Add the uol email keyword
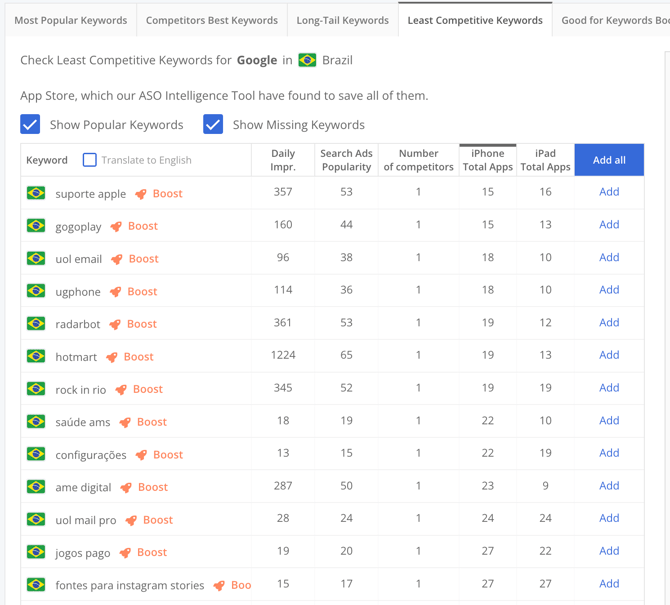 click(608, 258)
